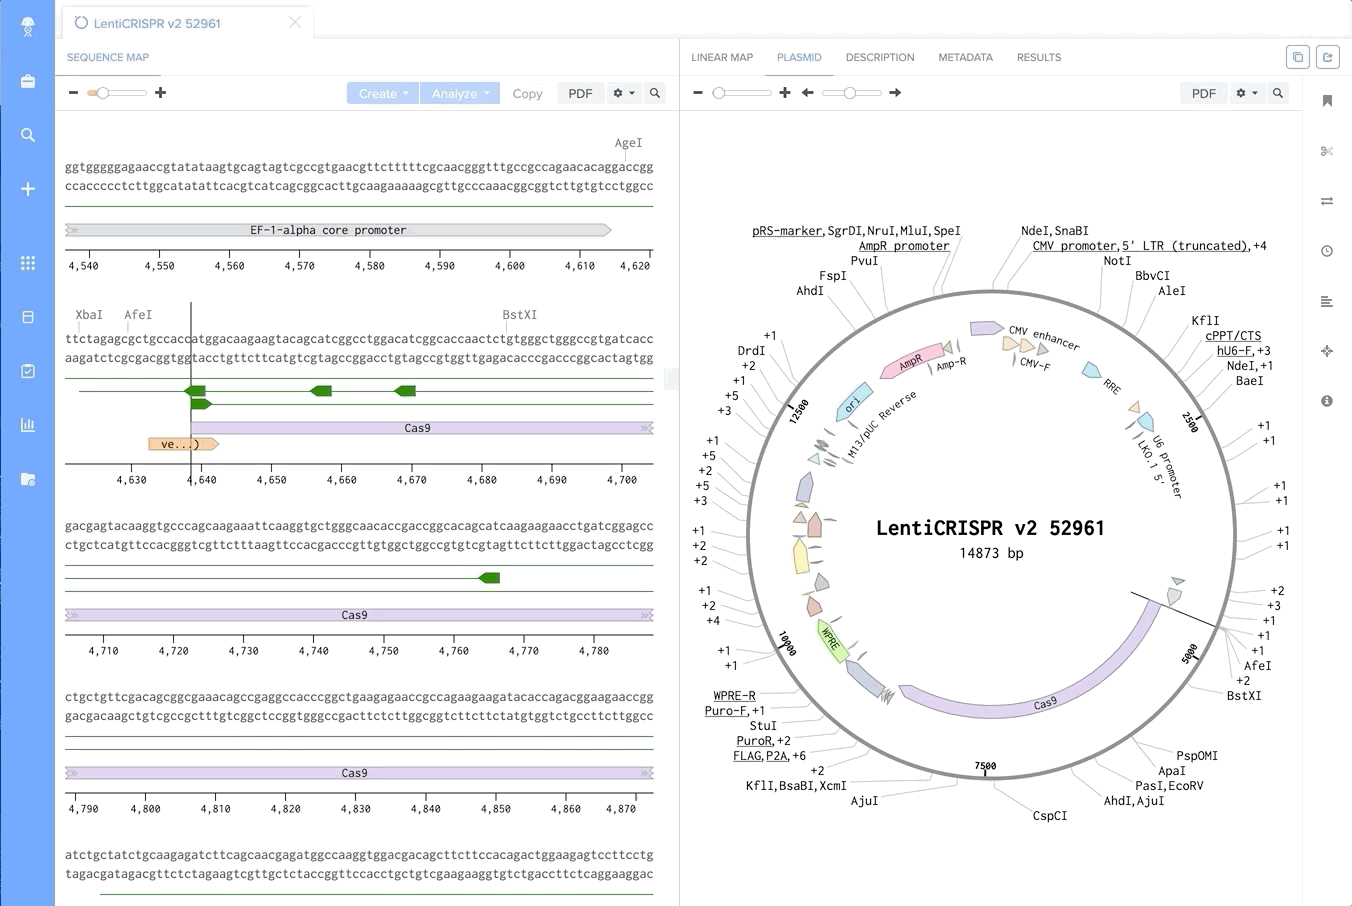Select the EF-1-alpha core promoter annotation
1352x906 pixels.
[338, 230]
